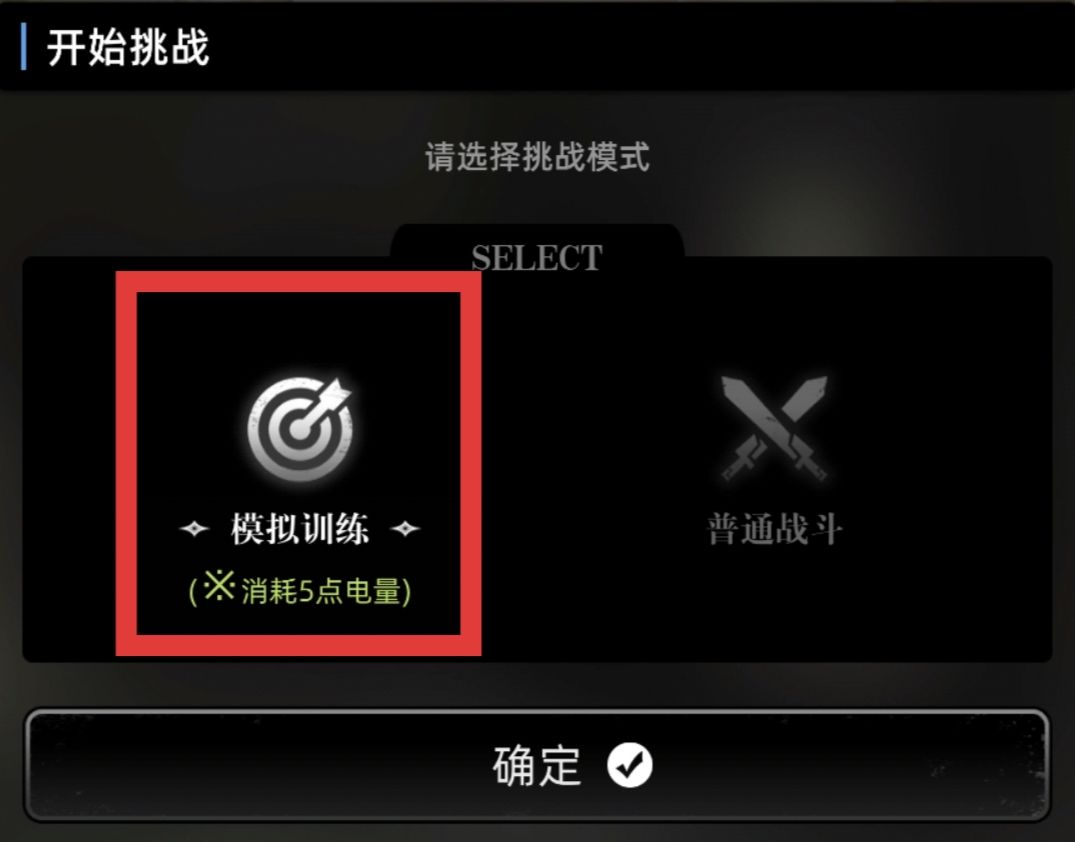Click the SELECT tab header
Screen dimensions: 1075x842
coord(537,257)
